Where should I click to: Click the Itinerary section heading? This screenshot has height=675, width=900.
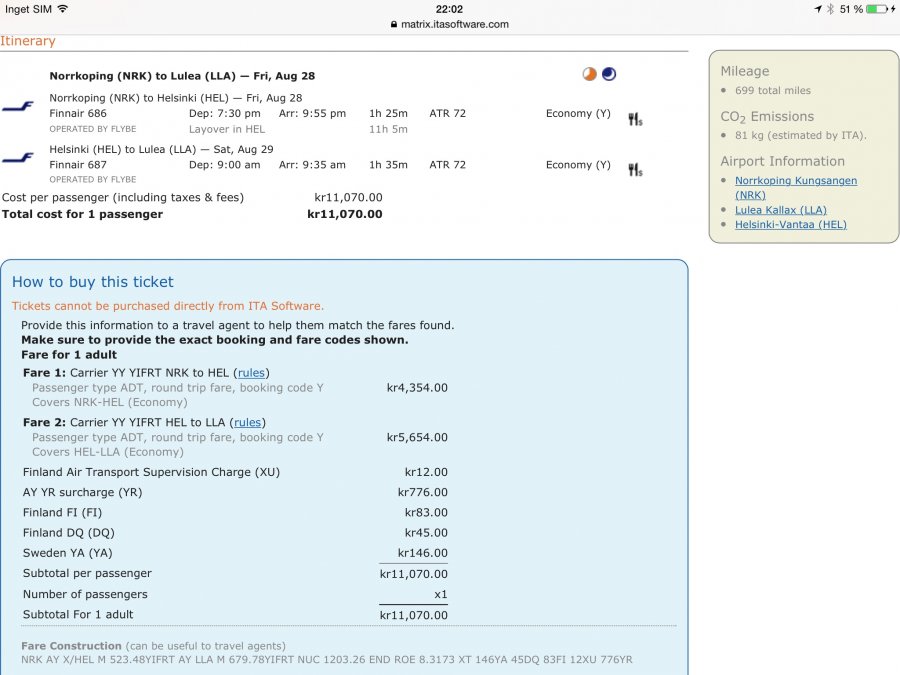28,41
